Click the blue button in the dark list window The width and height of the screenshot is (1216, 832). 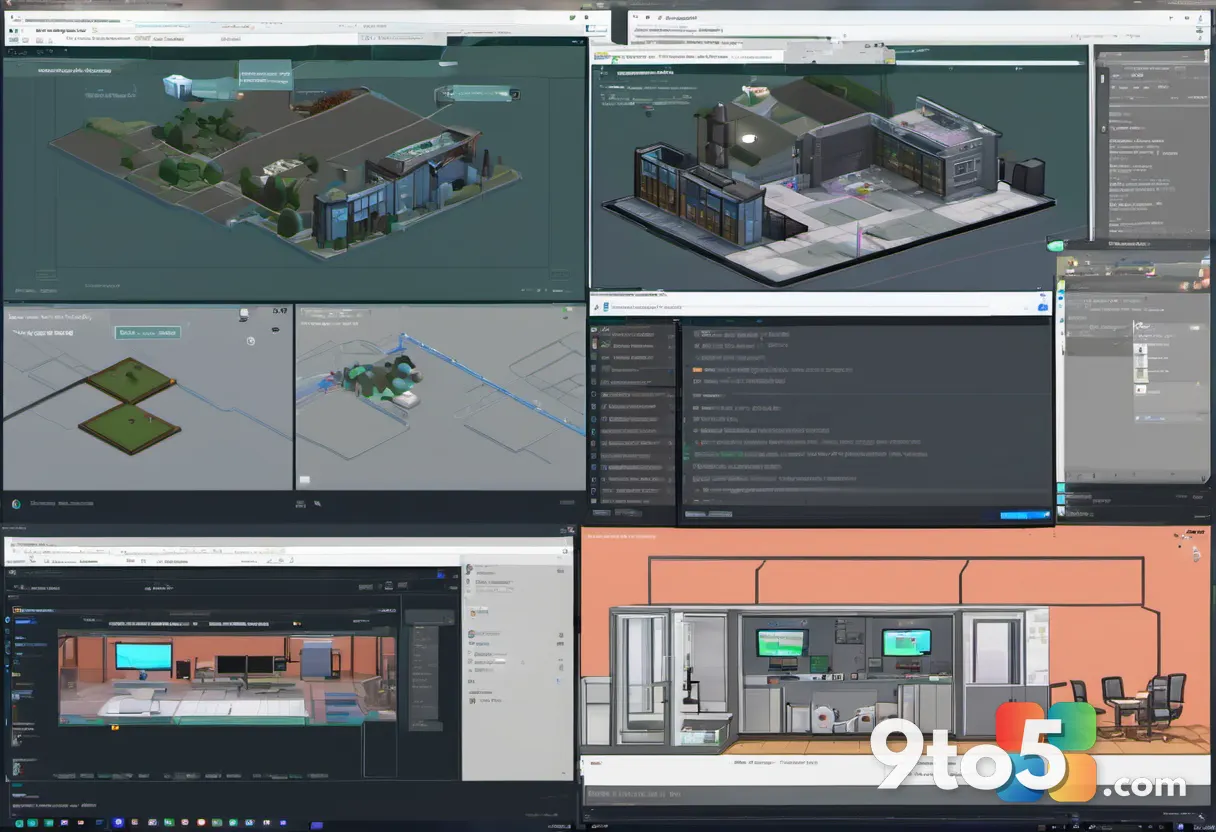[x=1024, y=515]
